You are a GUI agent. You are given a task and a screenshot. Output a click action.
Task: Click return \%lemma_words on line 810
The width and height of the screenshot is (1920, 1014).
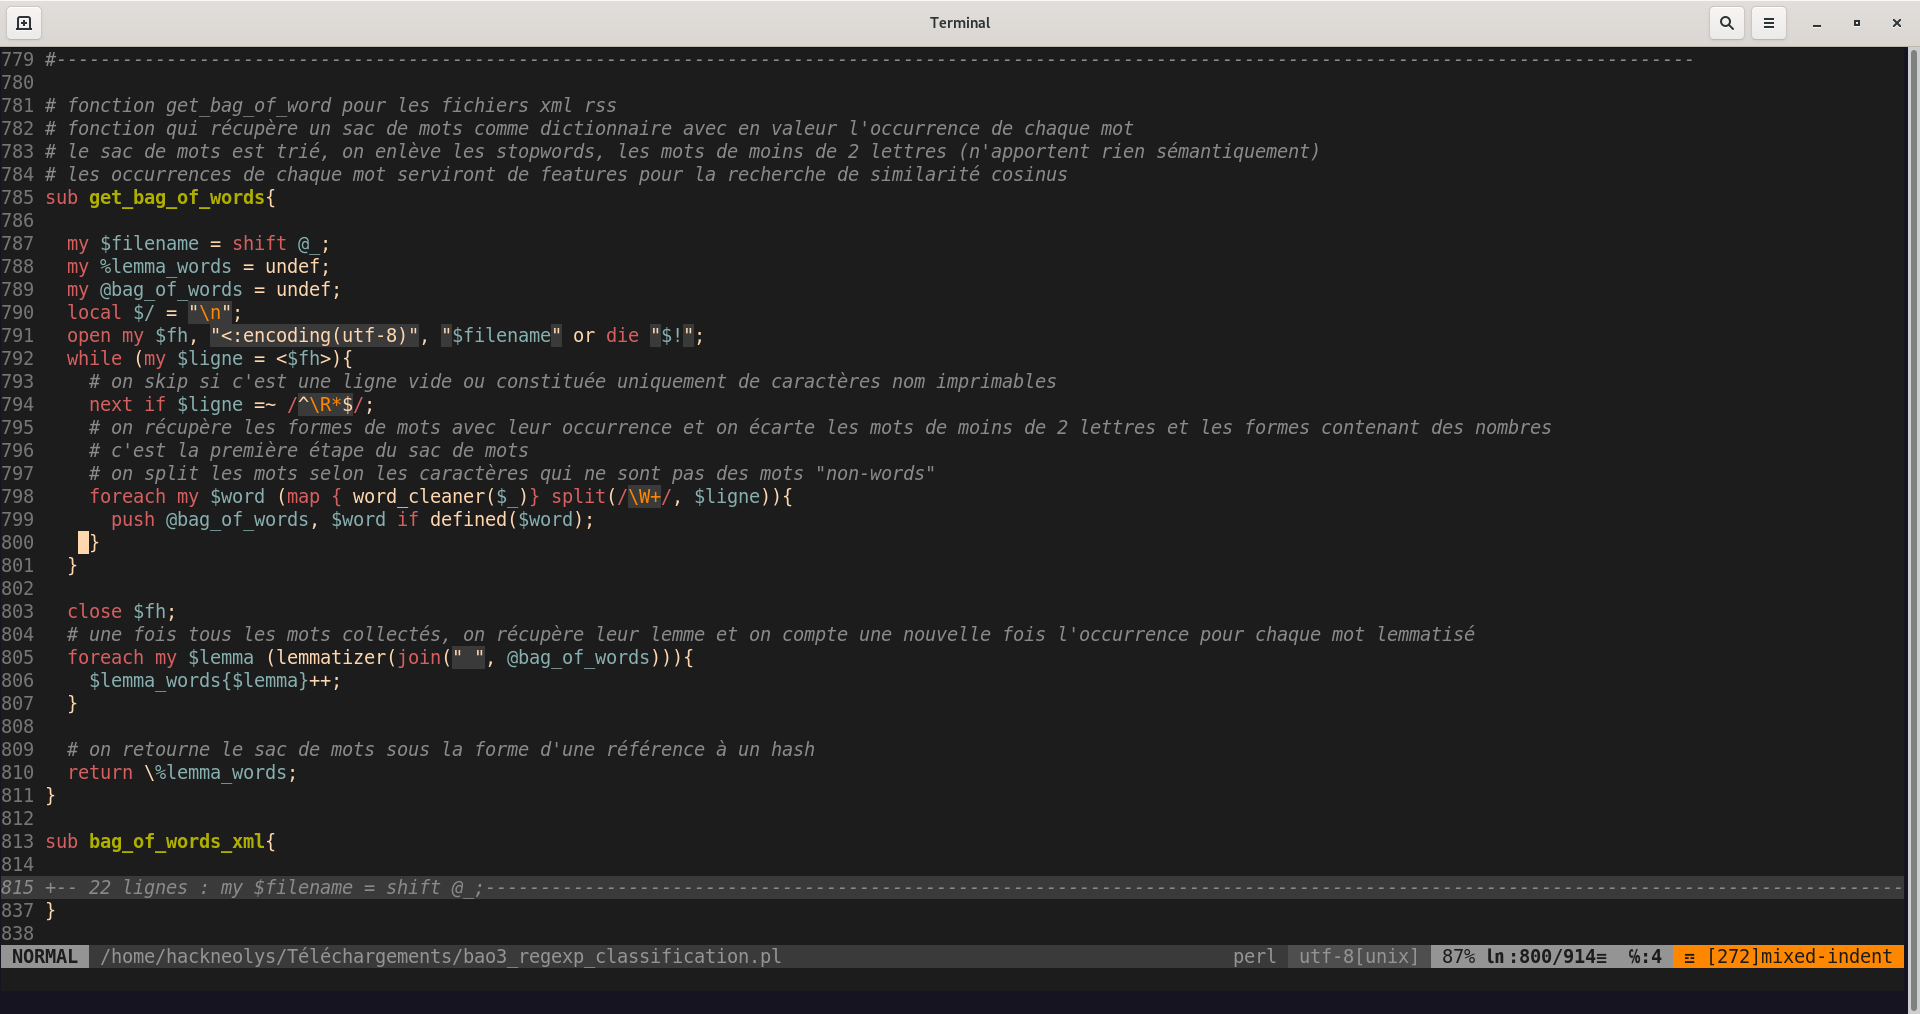pos(182,772)
